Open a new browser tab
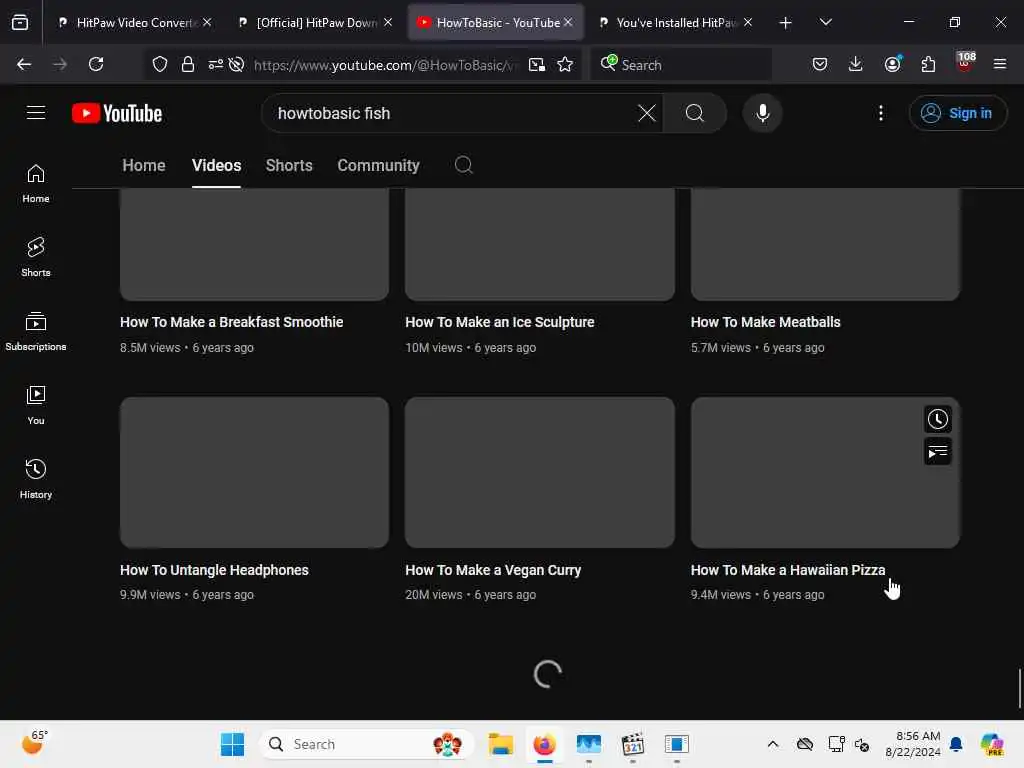The width and height of the screenshot is (1024, 768). pos(785,23)
